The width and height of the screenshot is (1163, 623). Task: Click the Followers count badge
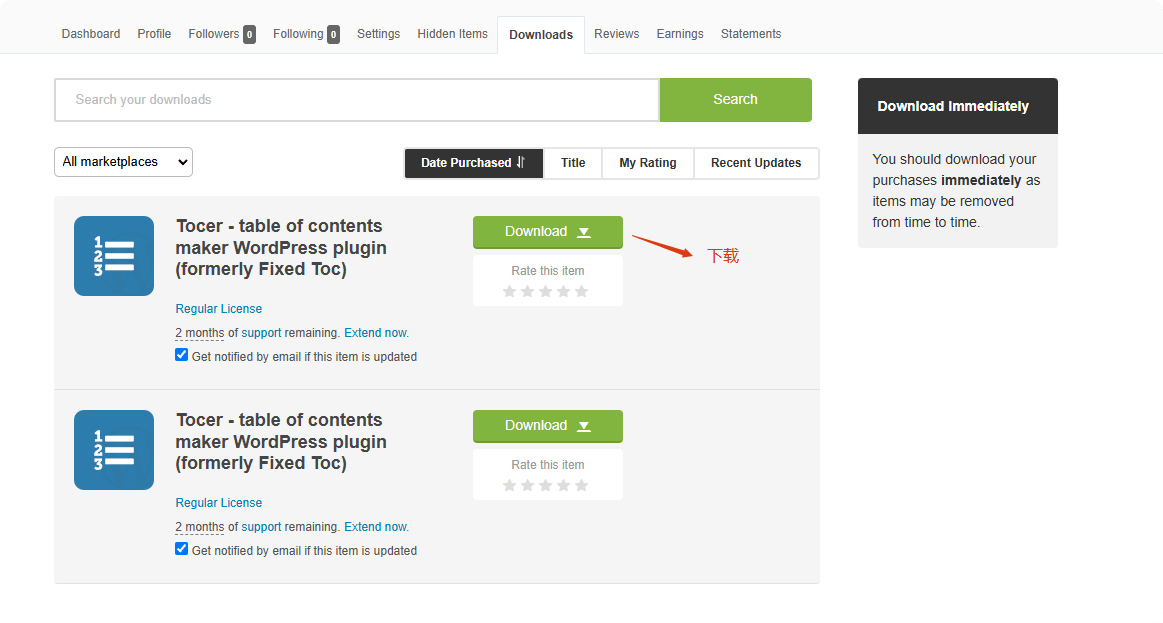tap(249, 35)
